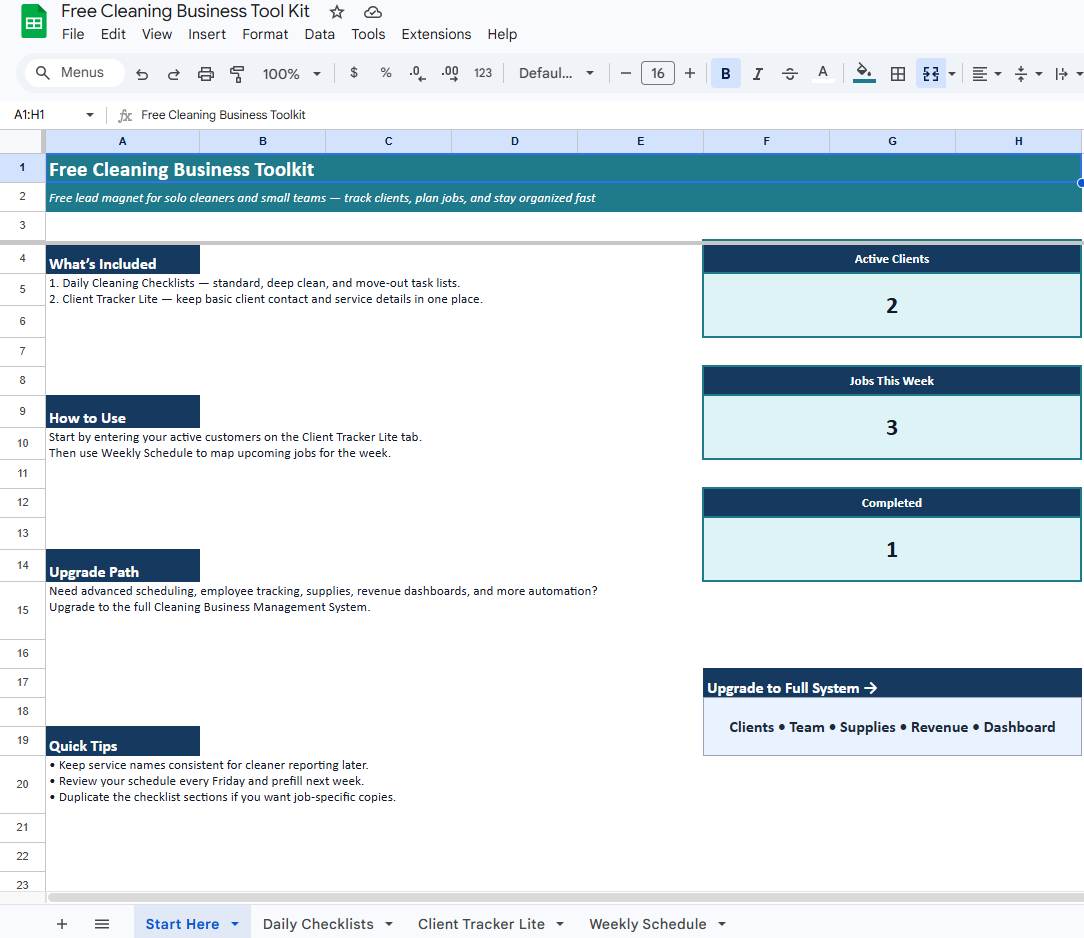Switch to the Weekly Schedule tab
The height and width of the screenshot is (938, 1084).
click(648, 924)
